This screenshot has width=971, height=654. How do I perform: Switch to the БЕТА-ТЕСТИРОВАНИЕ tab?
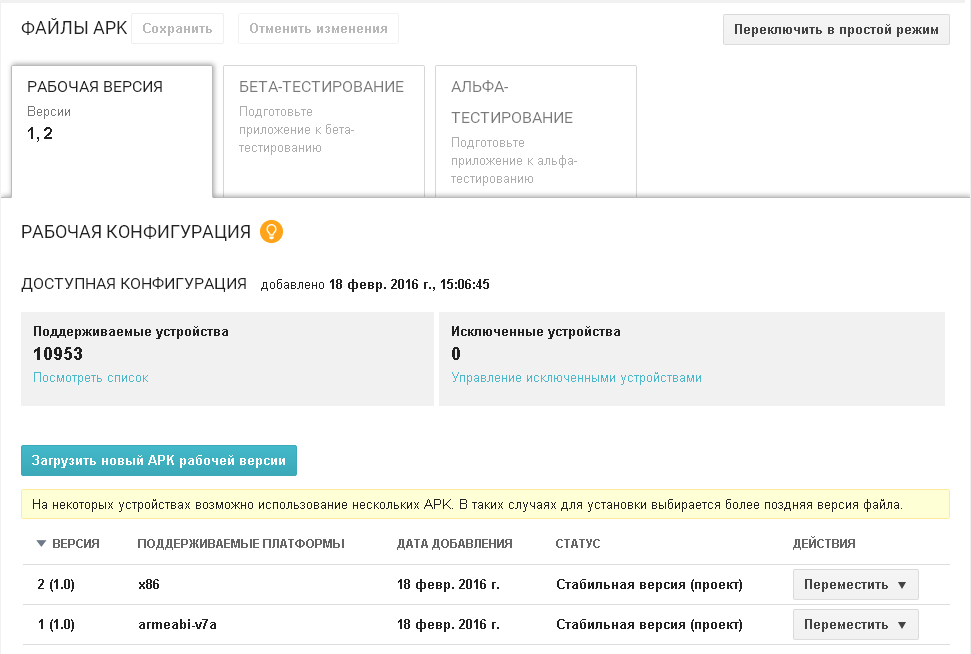tap(324, 131)
